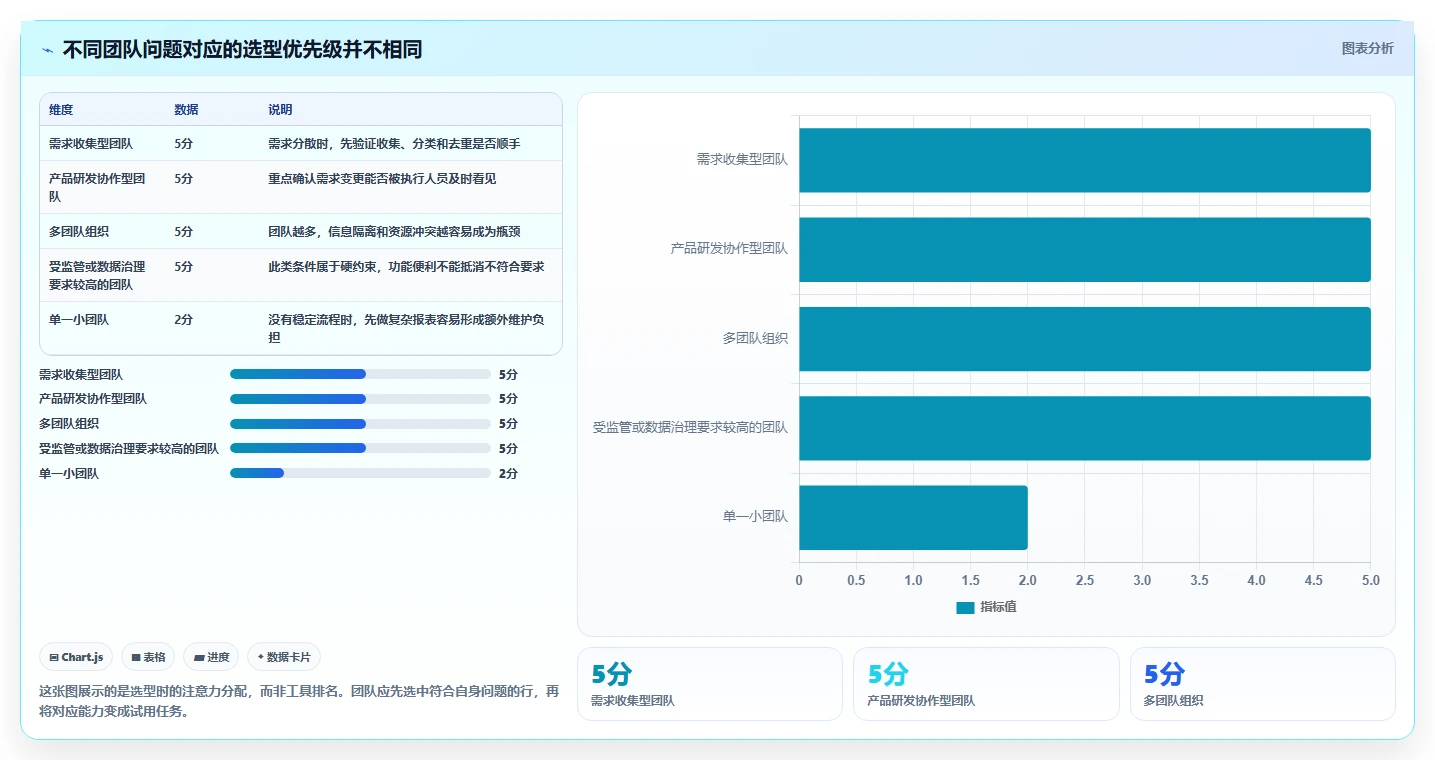Click the 单一小团队 chart bar
The width and height of the screenshot is (1435, 760).
pyautogui.click(x=913, y=517)
